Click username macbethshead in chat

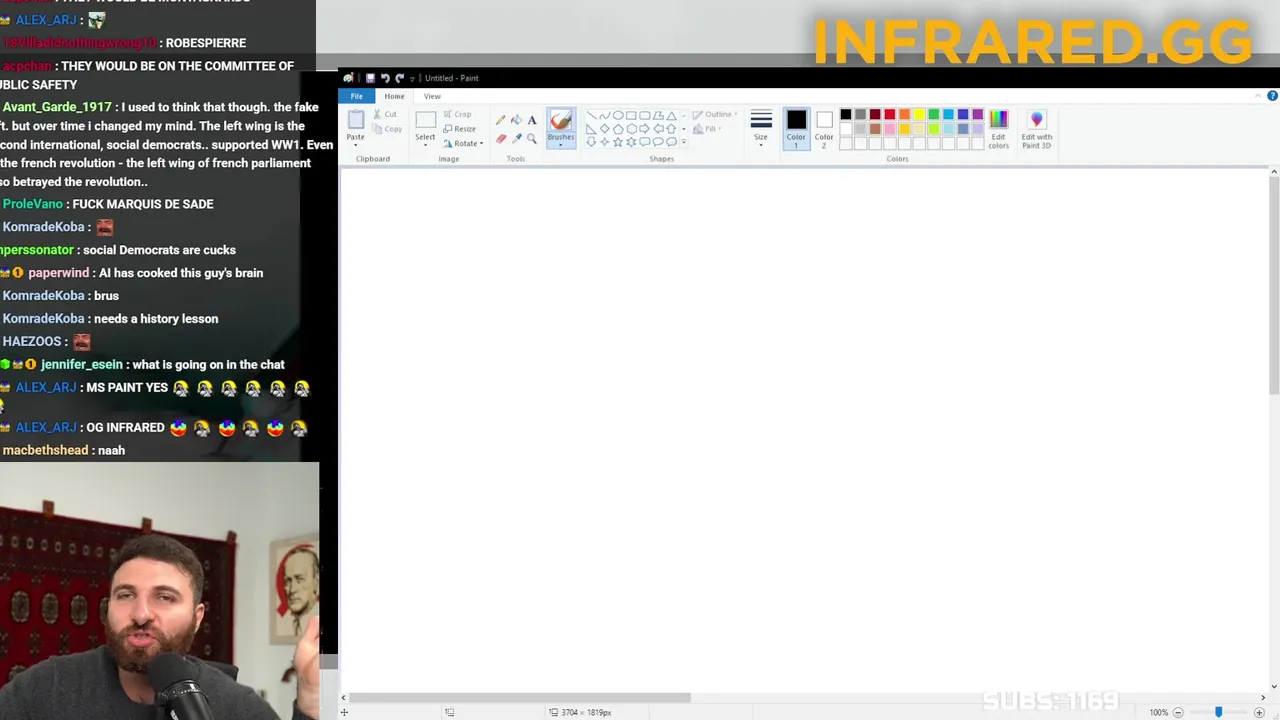[x=45, y=451]
